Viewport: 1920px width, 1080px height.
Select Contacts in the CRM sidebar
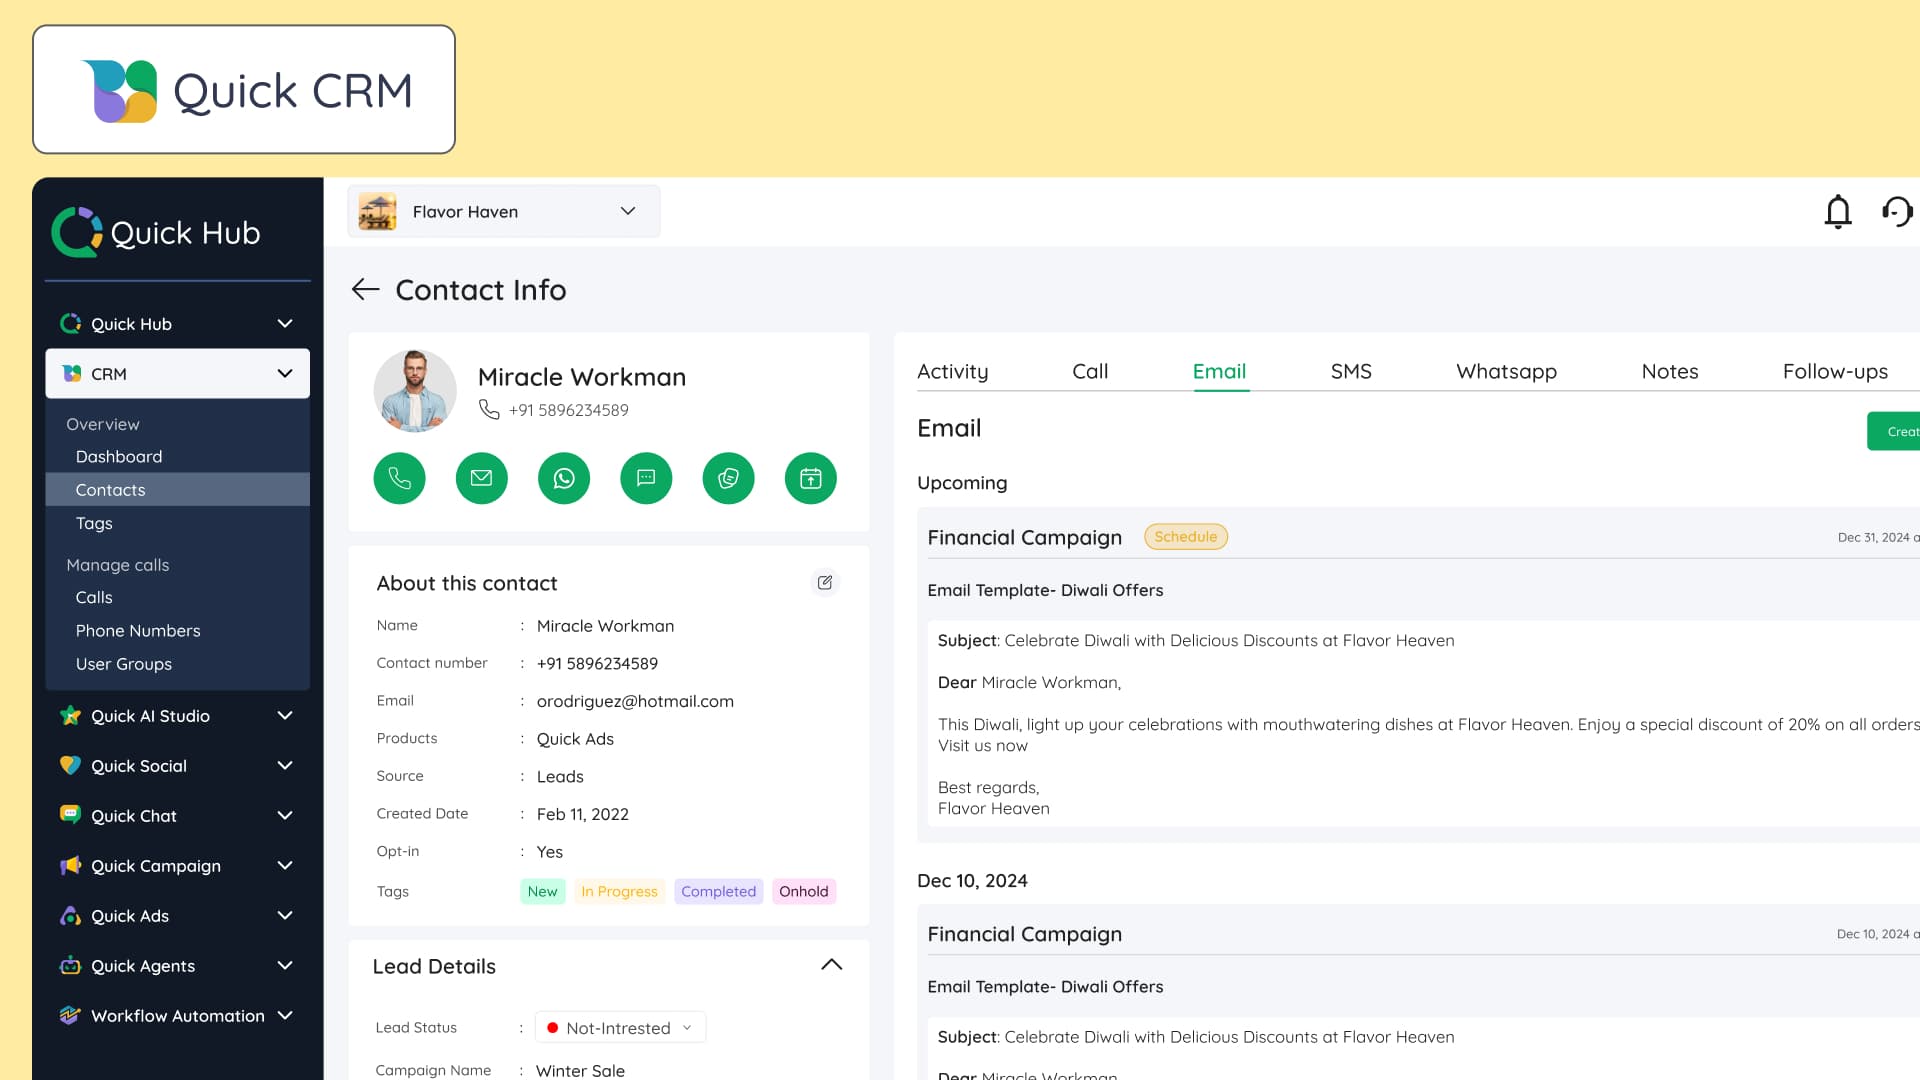coord(110,489)
